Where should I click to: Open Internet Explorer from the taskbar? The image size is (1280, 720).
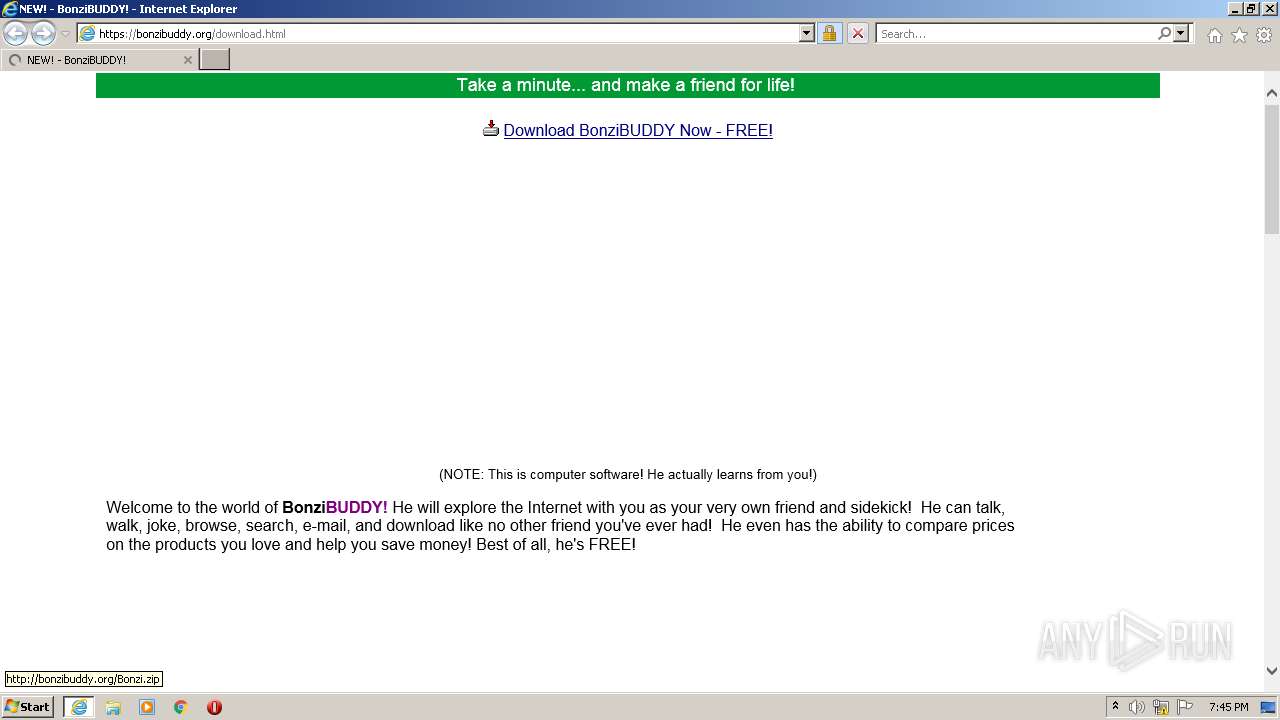79,707
